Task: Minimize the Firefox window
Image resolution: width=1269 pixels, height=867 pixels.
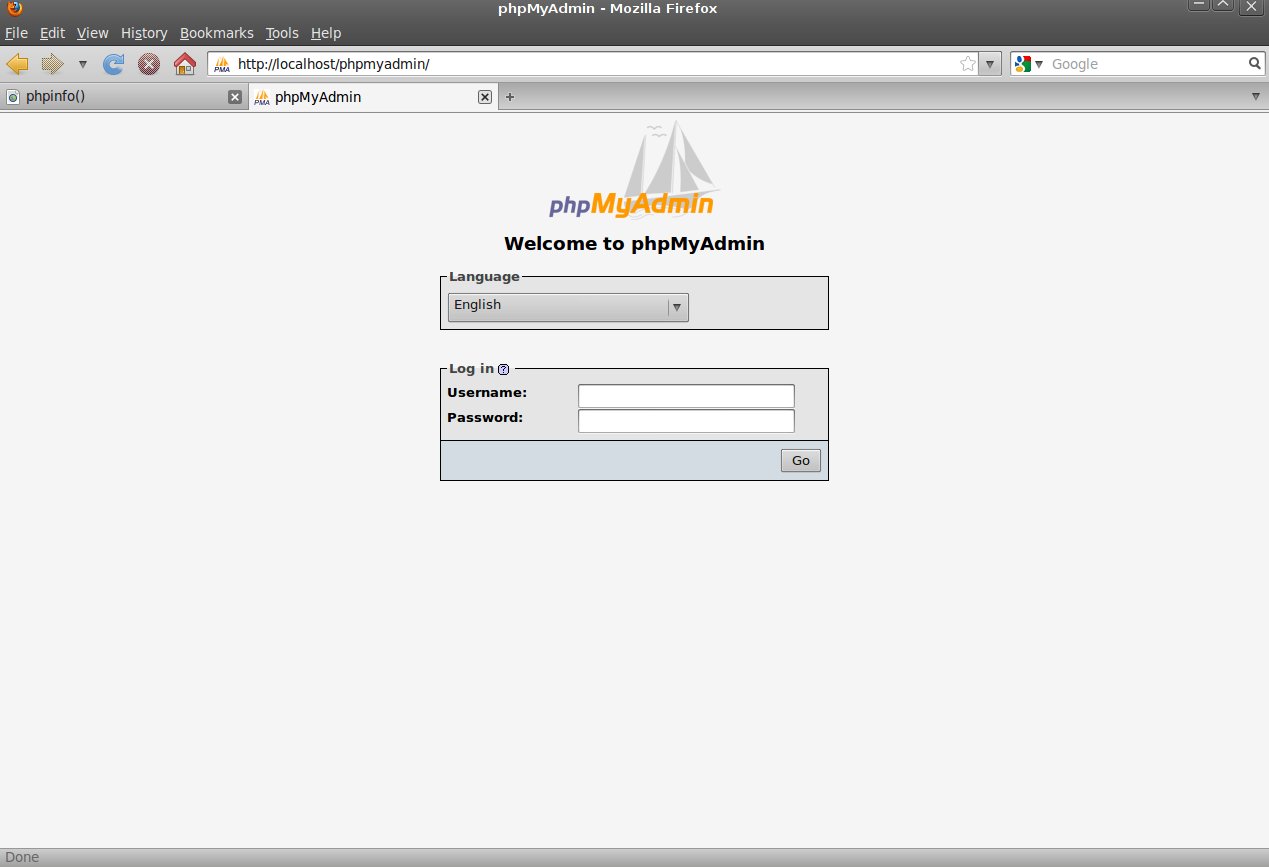Action: pyautogui.click(x=1198, y=6)
